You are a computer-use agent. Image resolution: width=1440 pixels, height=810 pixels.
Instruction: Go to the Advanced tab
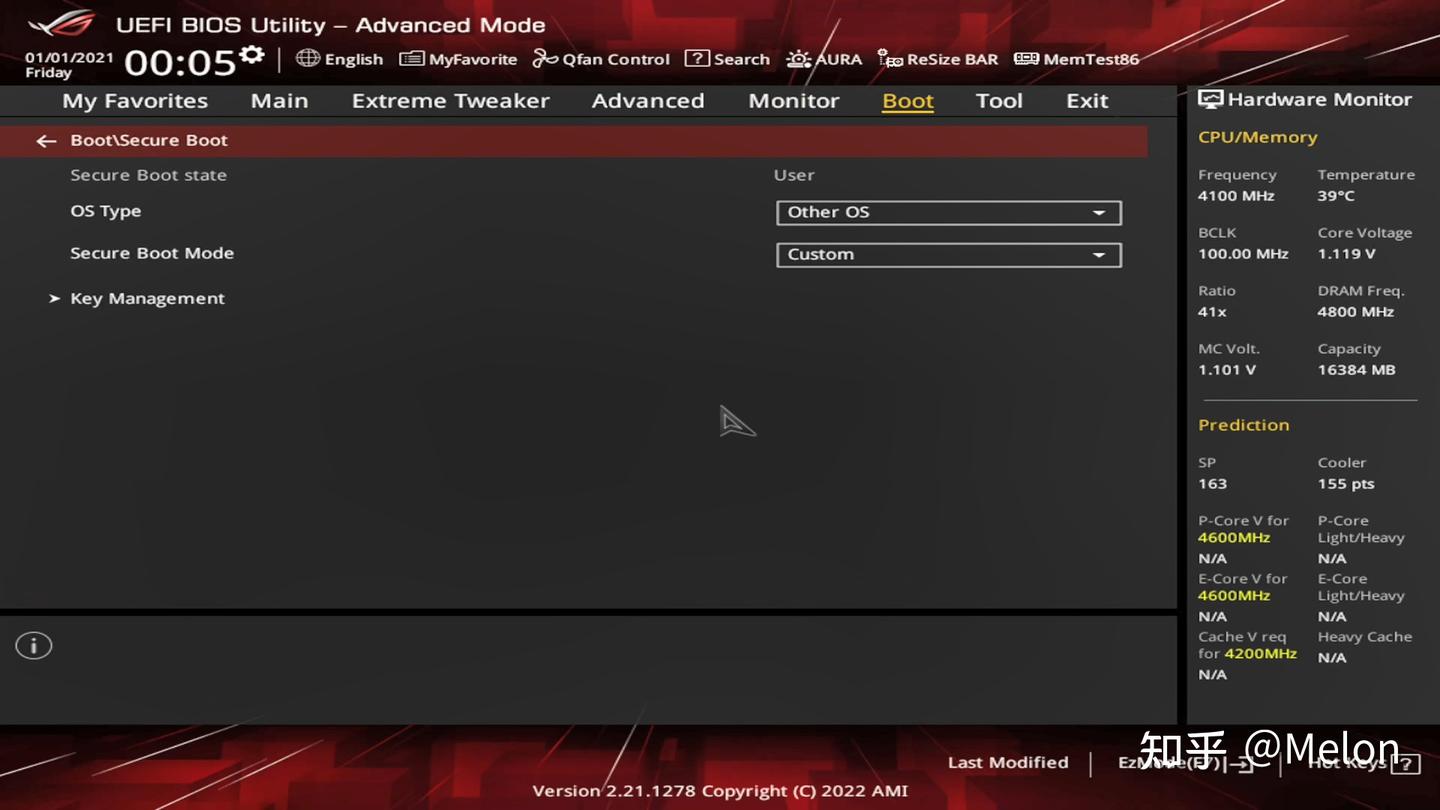(648, 100)
